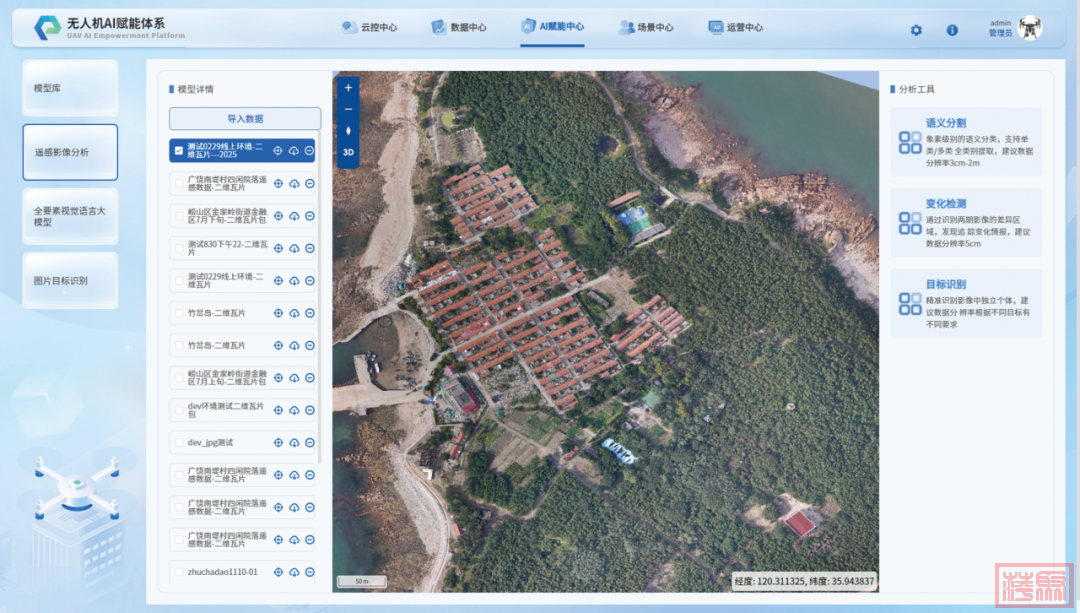Open the admin user account menu

click(x=1014, y=28)
